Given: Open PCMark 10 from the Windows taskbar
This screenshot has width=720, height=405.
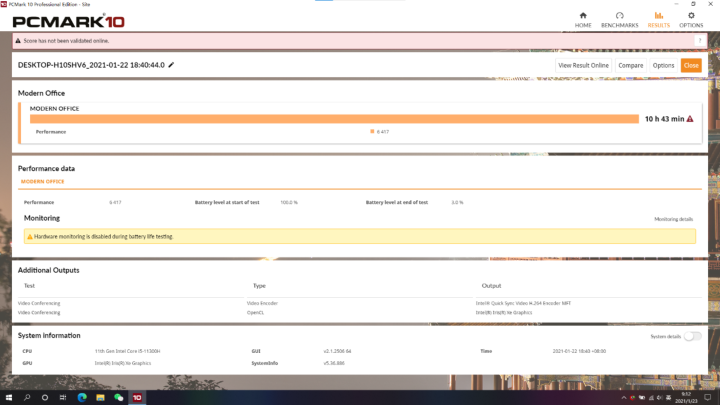Looking at the screenshot, I should [x=137, y=397].
